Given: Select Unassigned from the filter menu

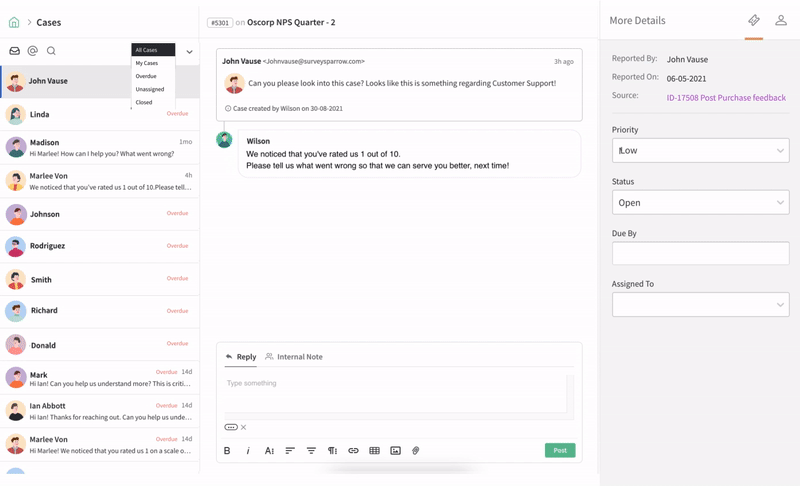Looking at the screenshot, I should click(150, 89).
